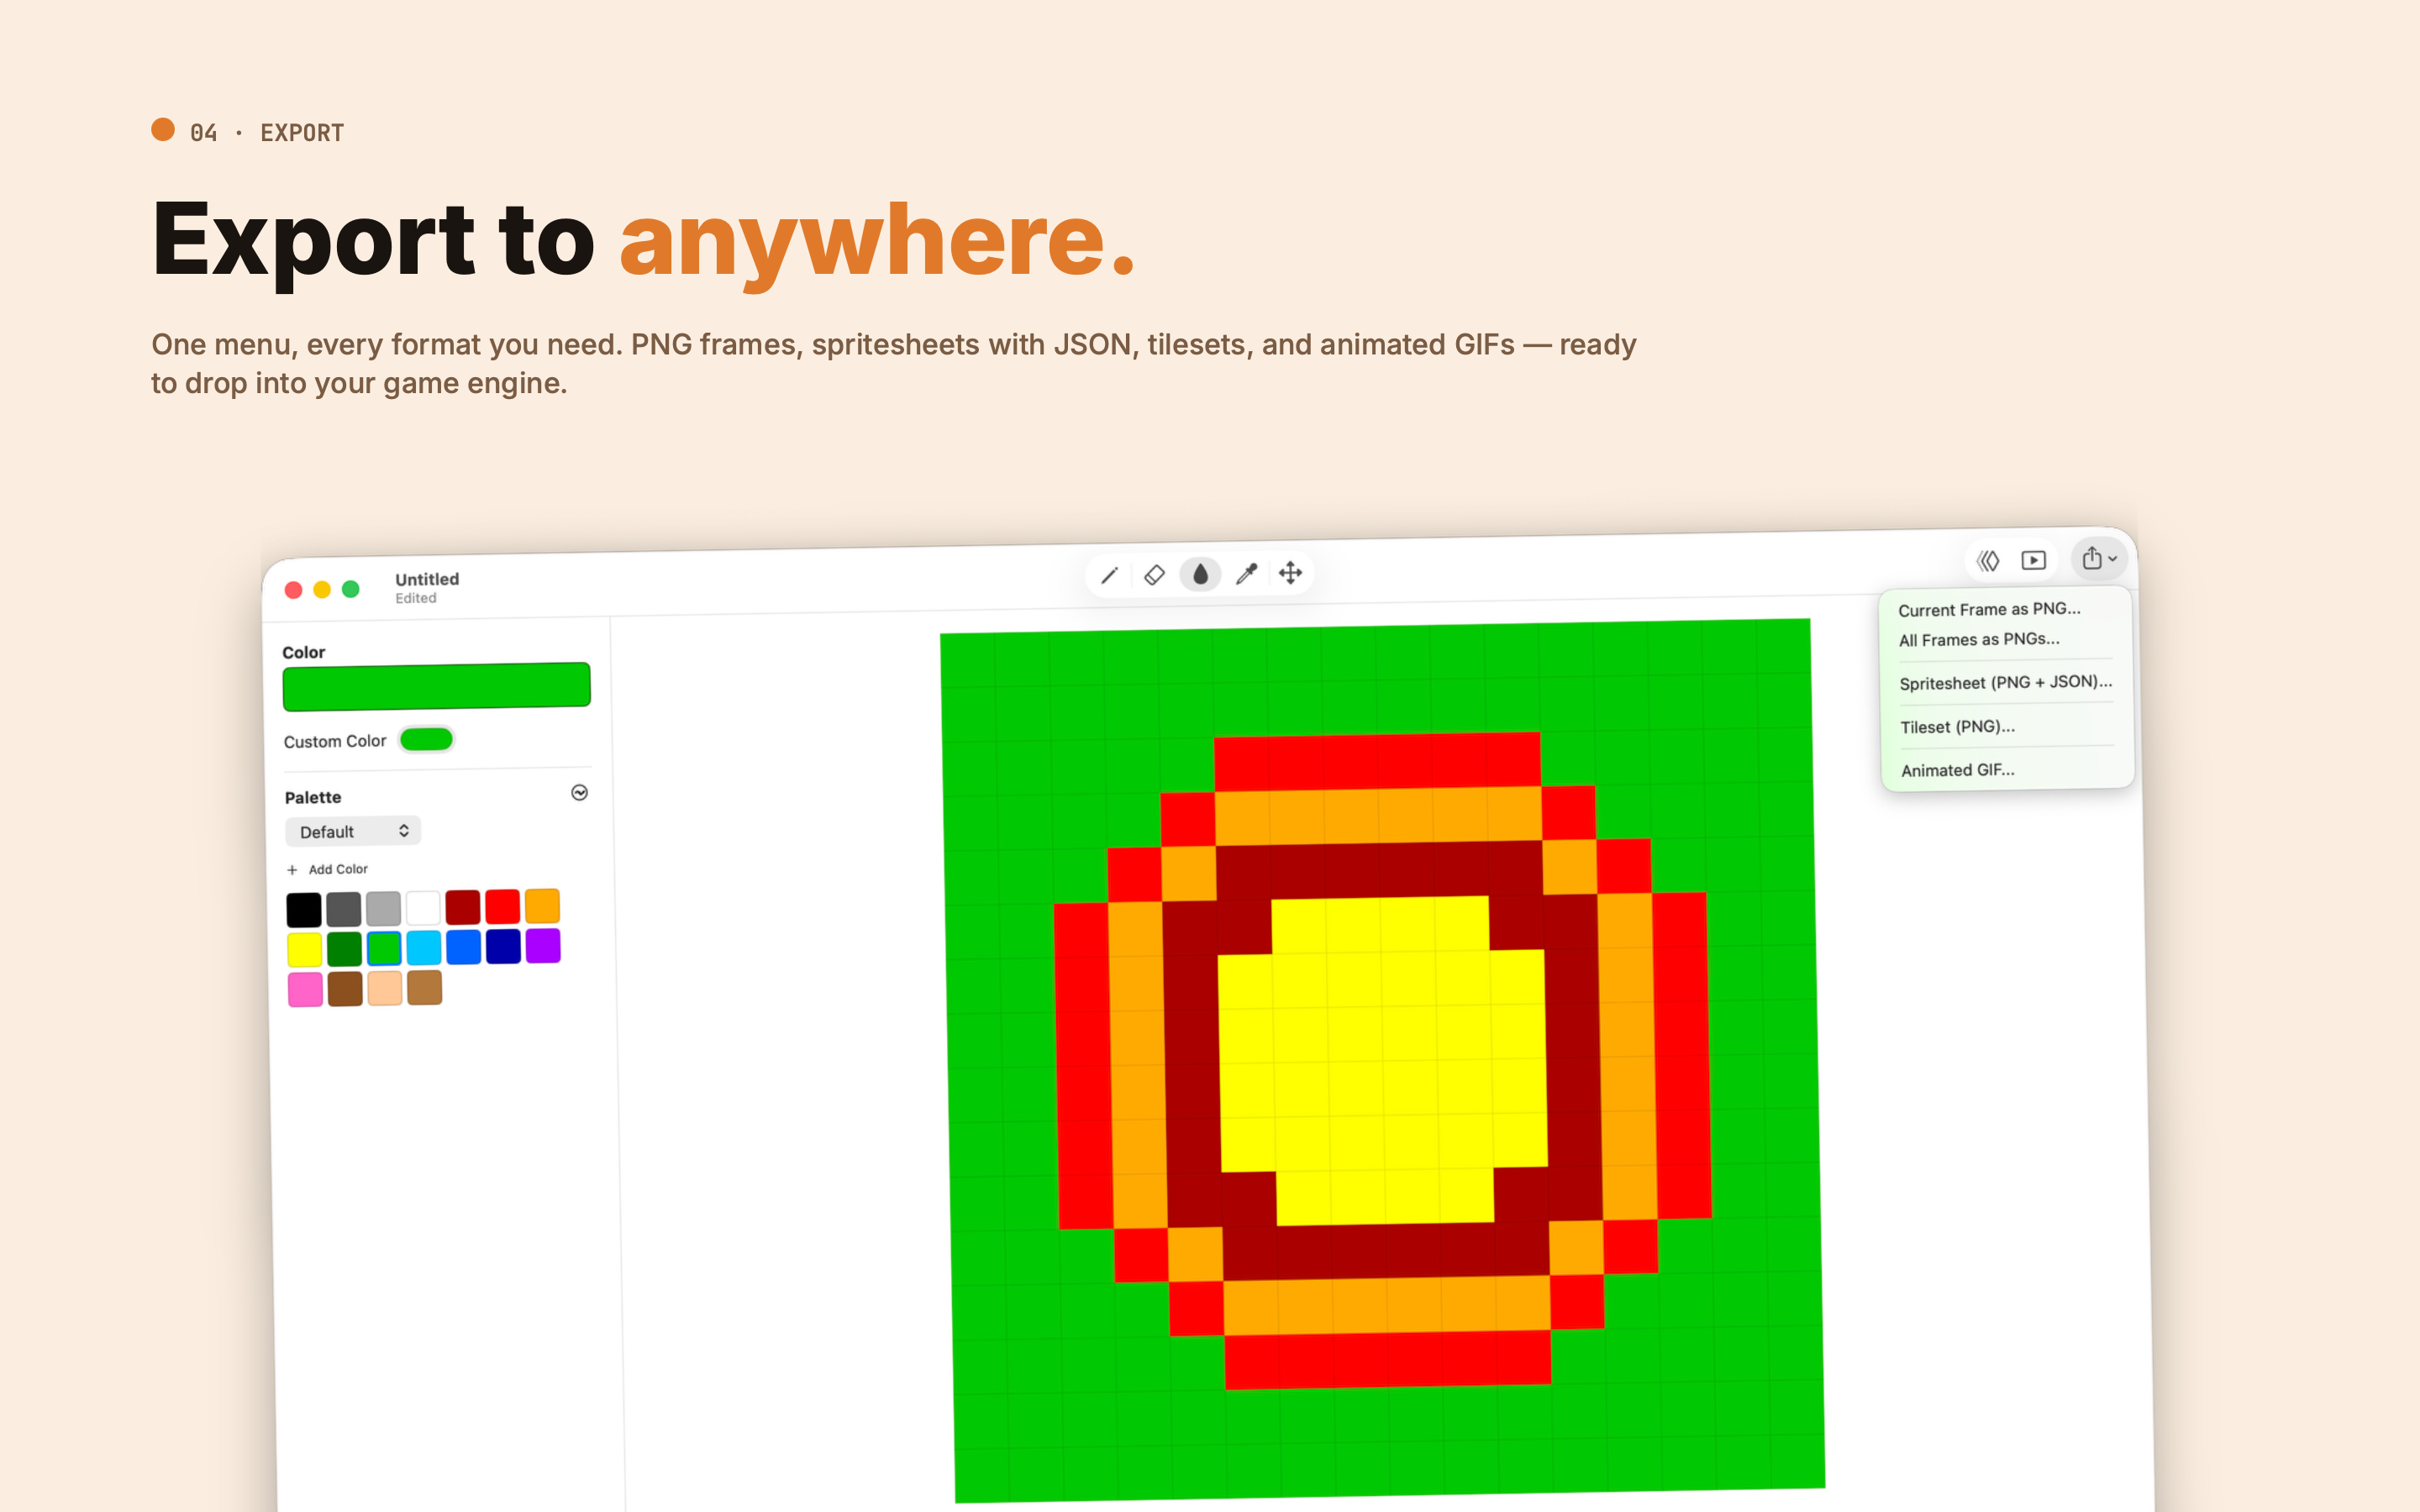Click the yellow center of the canvas
The image size is (2420, 1512).
1384,1061
